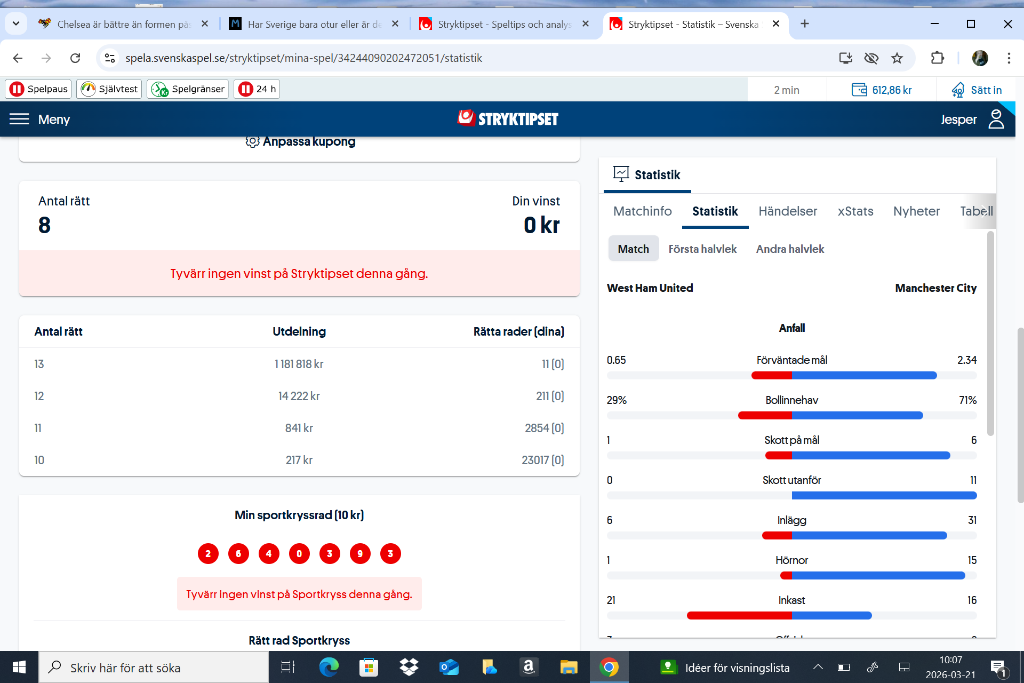The width and height of the screenshot is (1024, 683).
Task: Bookmark page with star icon
Action: pos(897,58)
